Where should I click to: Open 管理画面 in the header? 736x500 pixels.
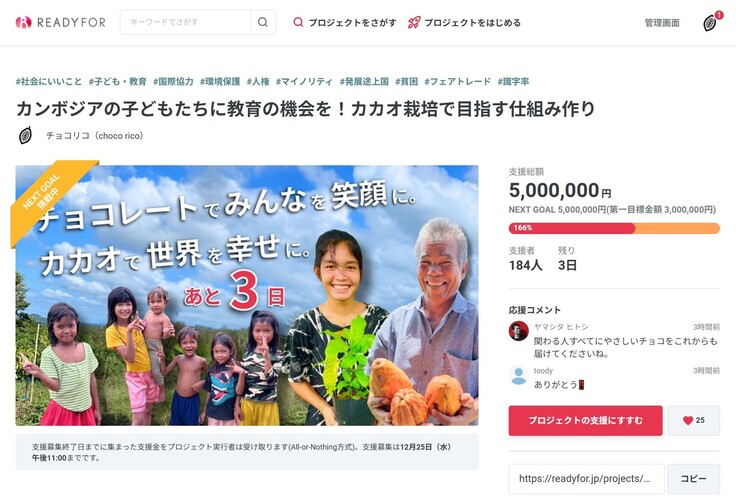[x=662, y=23]
